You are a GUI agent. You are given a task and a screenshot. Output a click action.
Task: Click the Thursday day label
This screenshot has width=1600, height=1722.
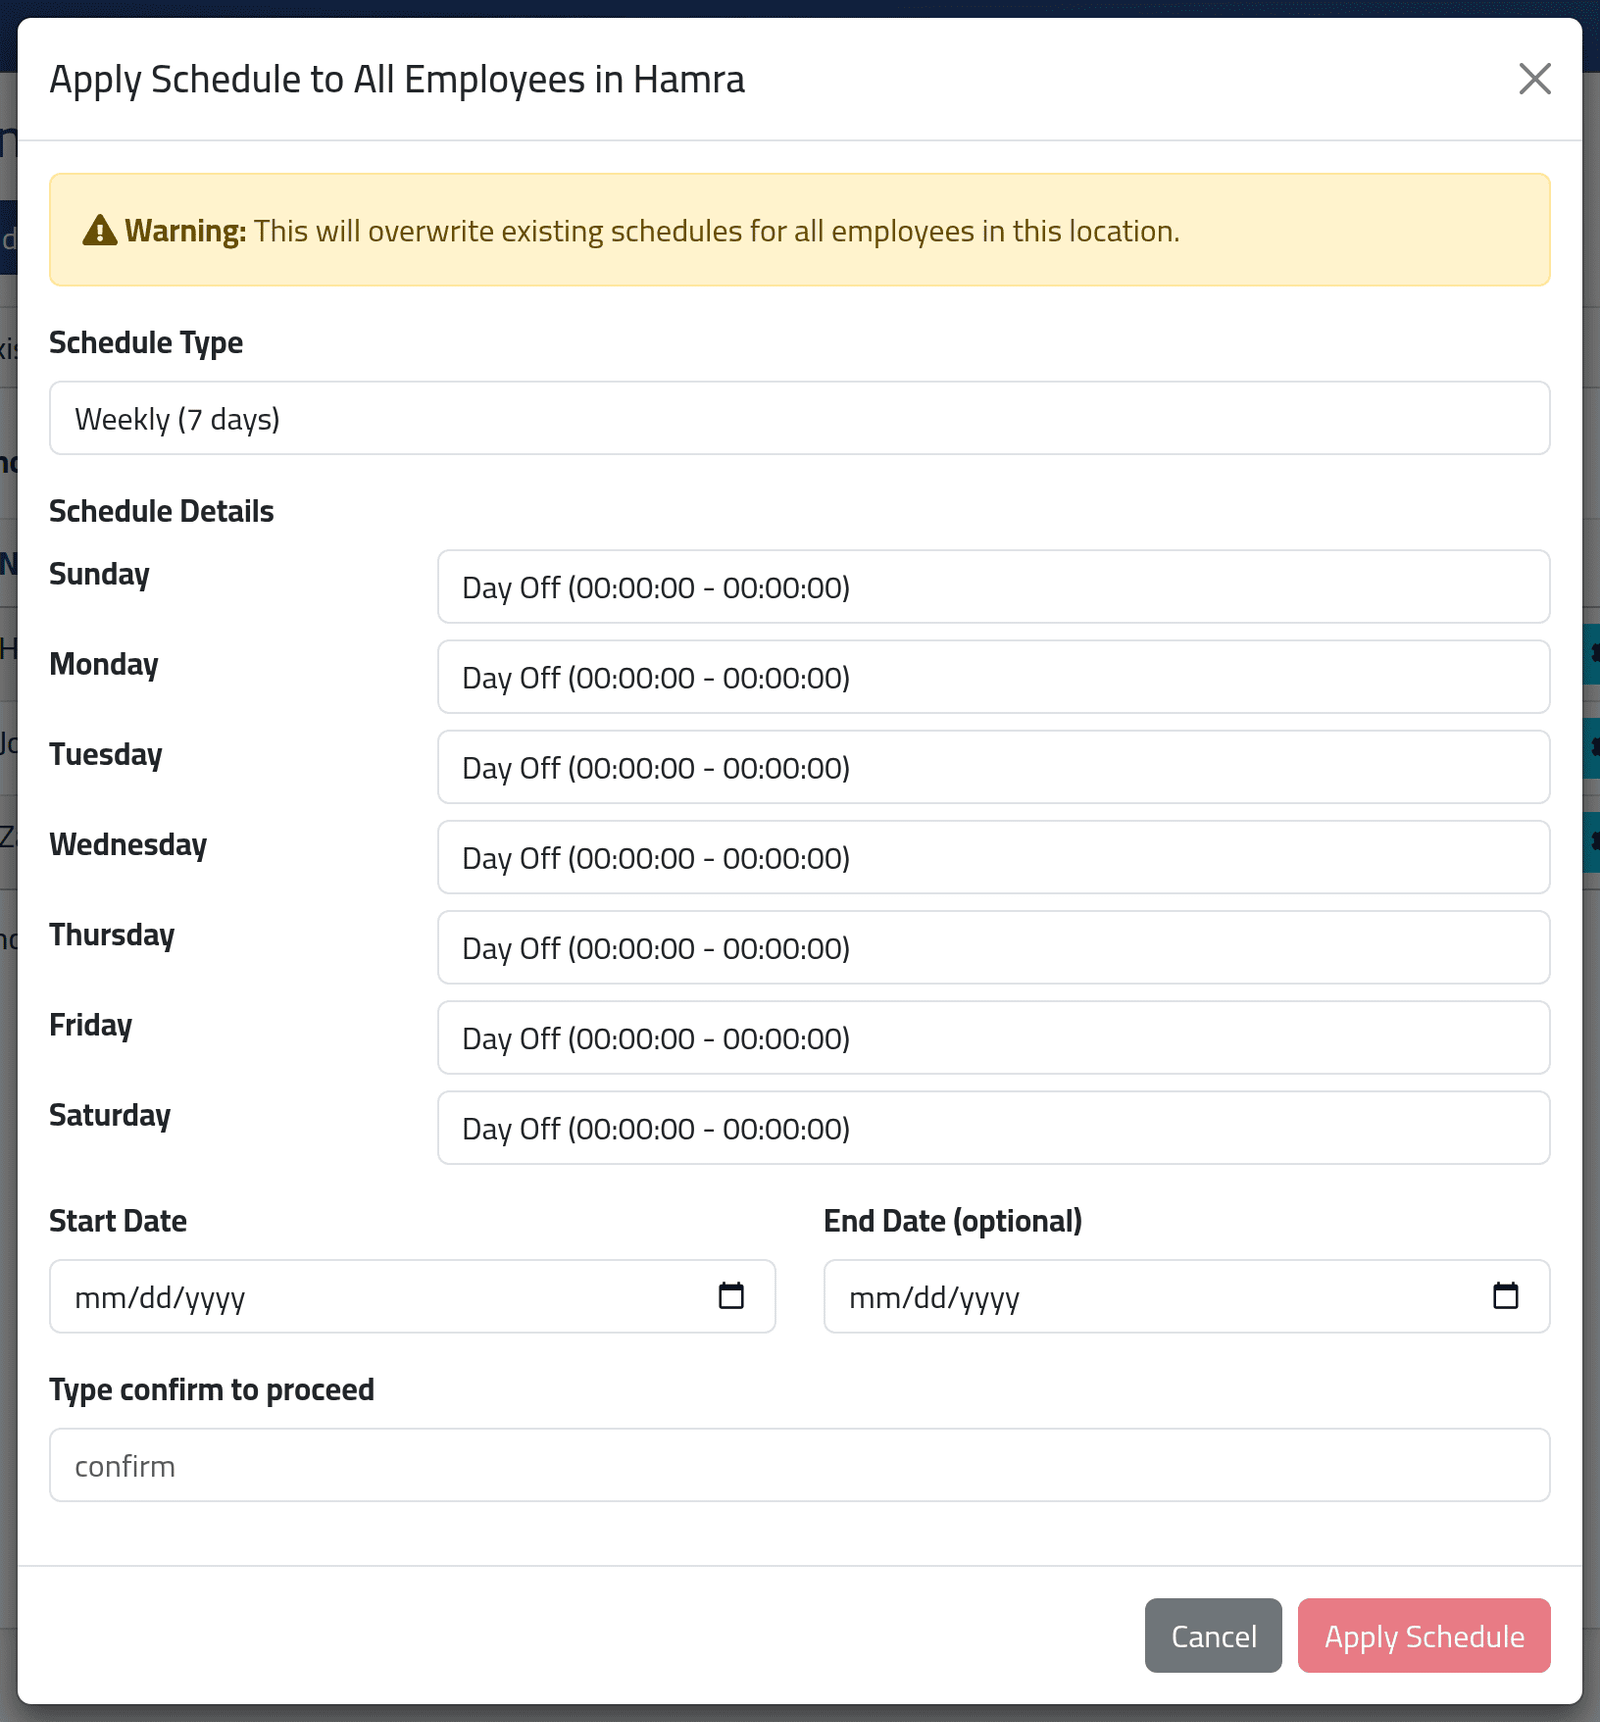[x=112, y=935]
